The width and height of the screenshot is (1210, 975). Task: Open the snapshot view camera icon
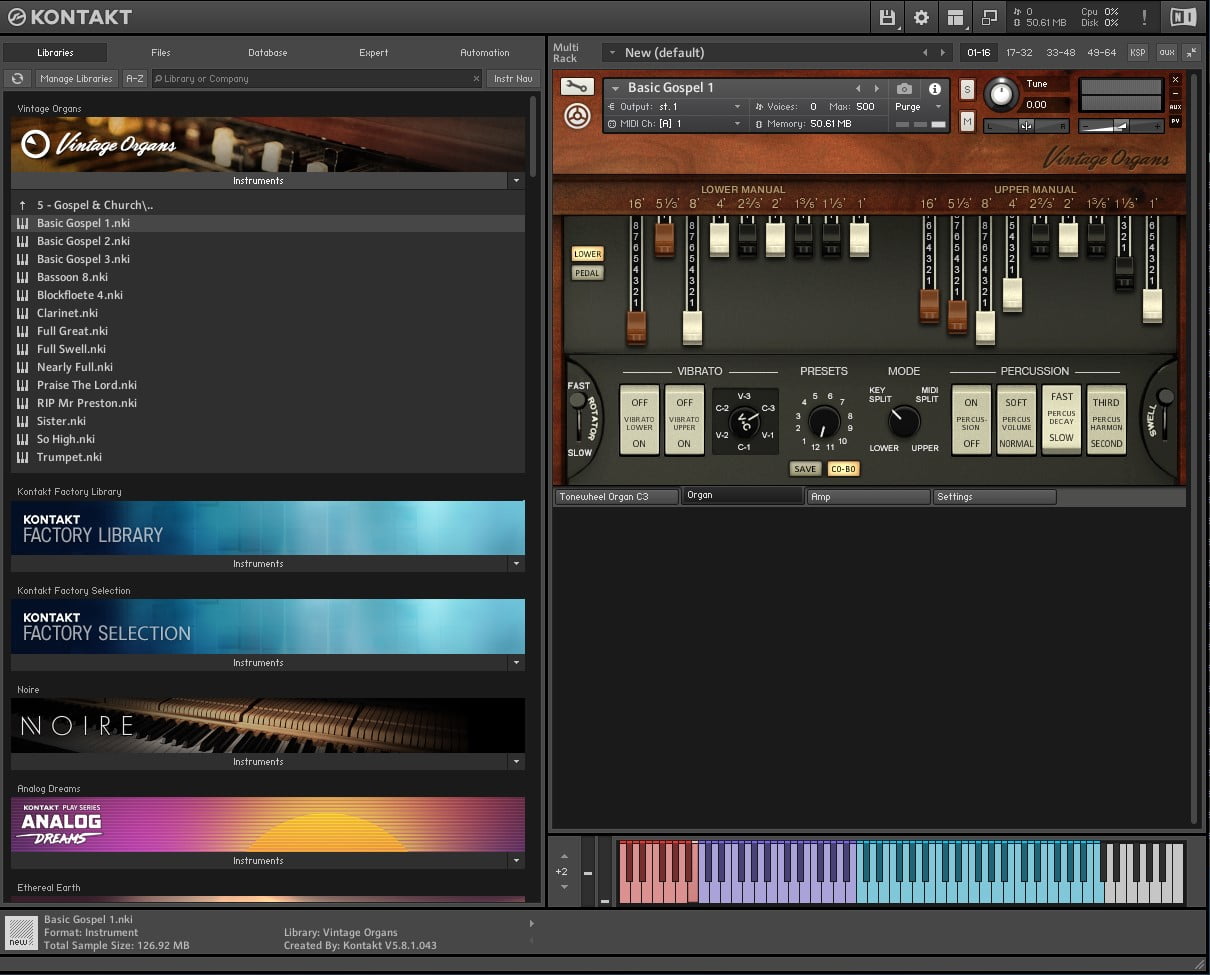click(x=904, y=88)
